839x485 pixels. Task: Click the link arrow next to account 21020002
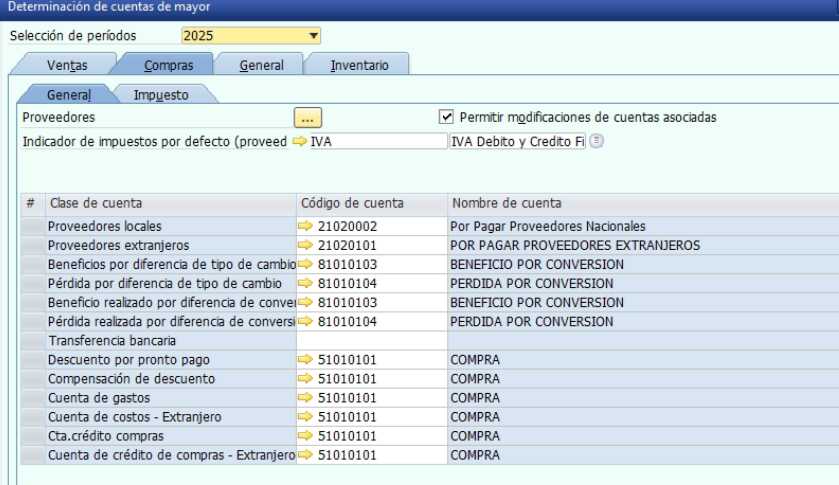(305, 226)
